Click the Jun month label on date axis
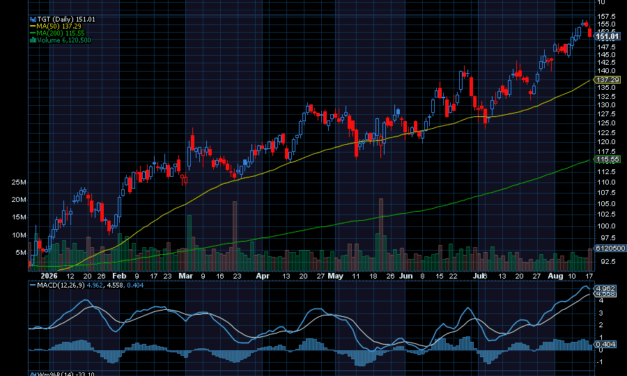Image resolution: width=627 pixels, height=376 pixels. point(406,276)
